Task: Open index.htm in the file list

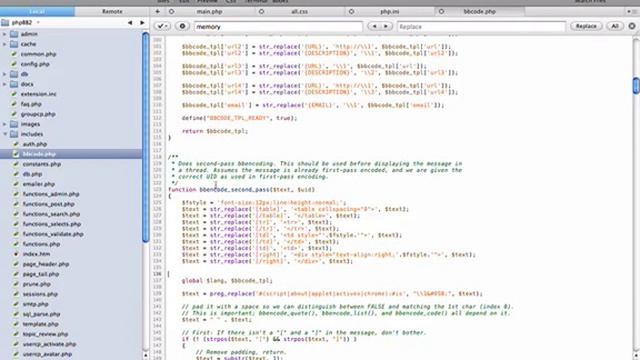Action: pyautogui.click(x=36, y=254)
